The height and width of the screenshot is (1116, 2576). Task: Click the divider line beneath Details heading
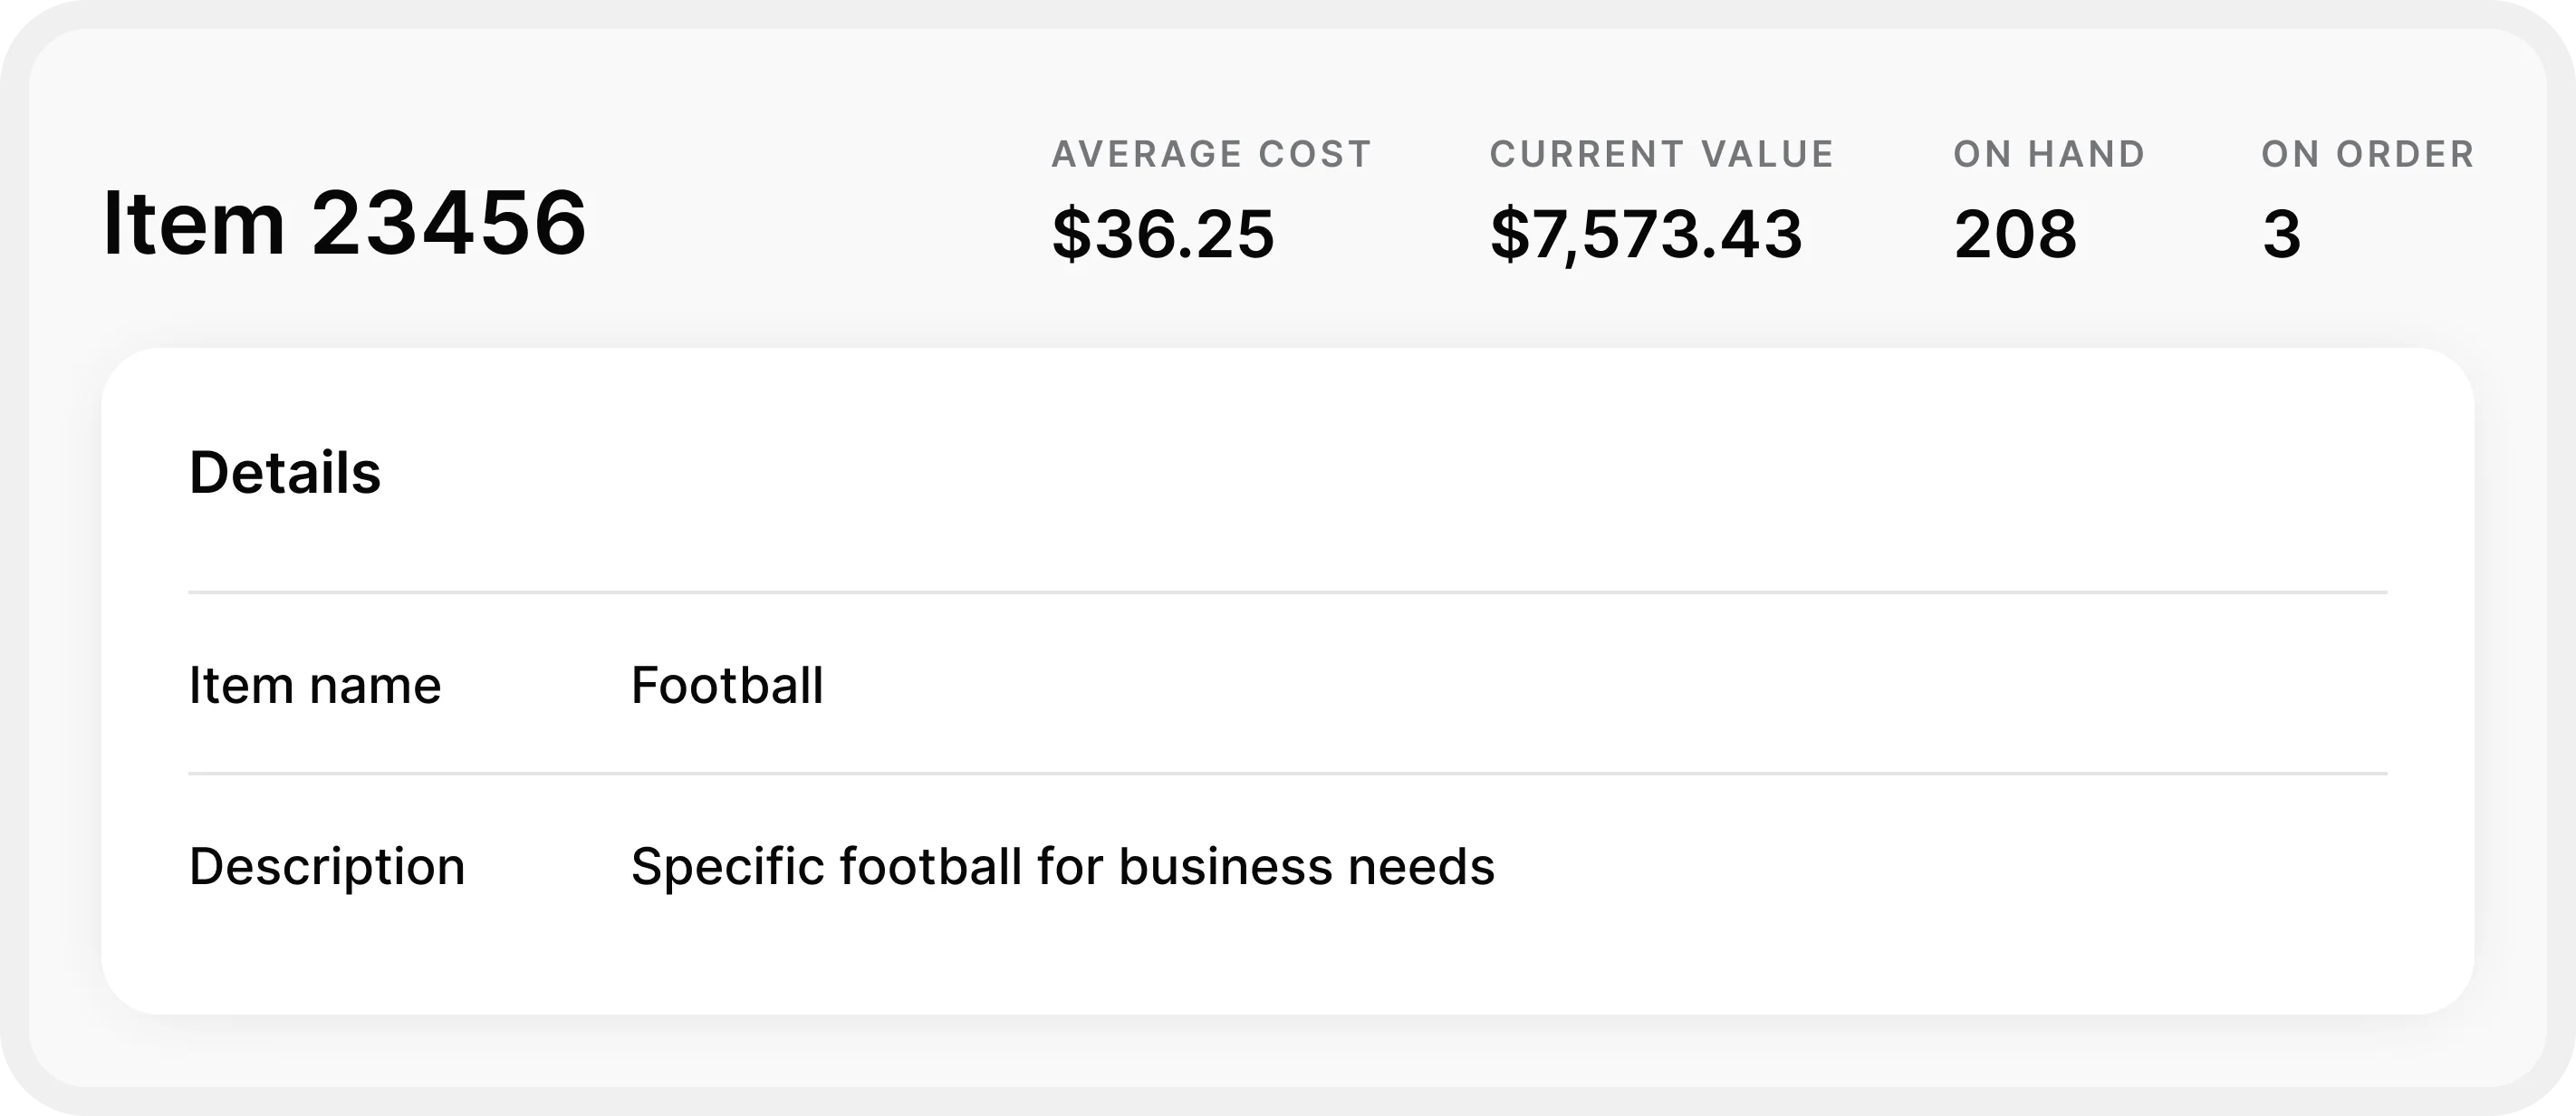pyautogui.click(x=1287, y=592)
